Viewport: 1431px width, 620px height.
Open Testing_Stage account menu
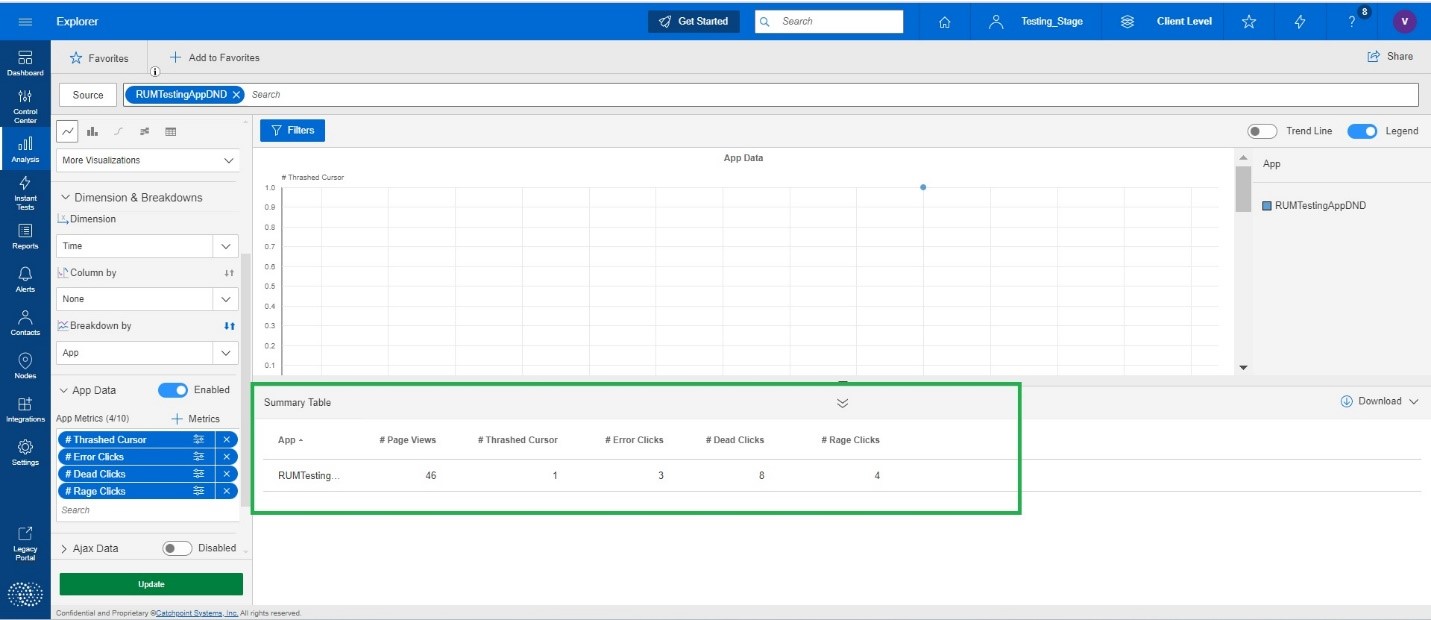pyautogui.click(x=1036, y=21)
